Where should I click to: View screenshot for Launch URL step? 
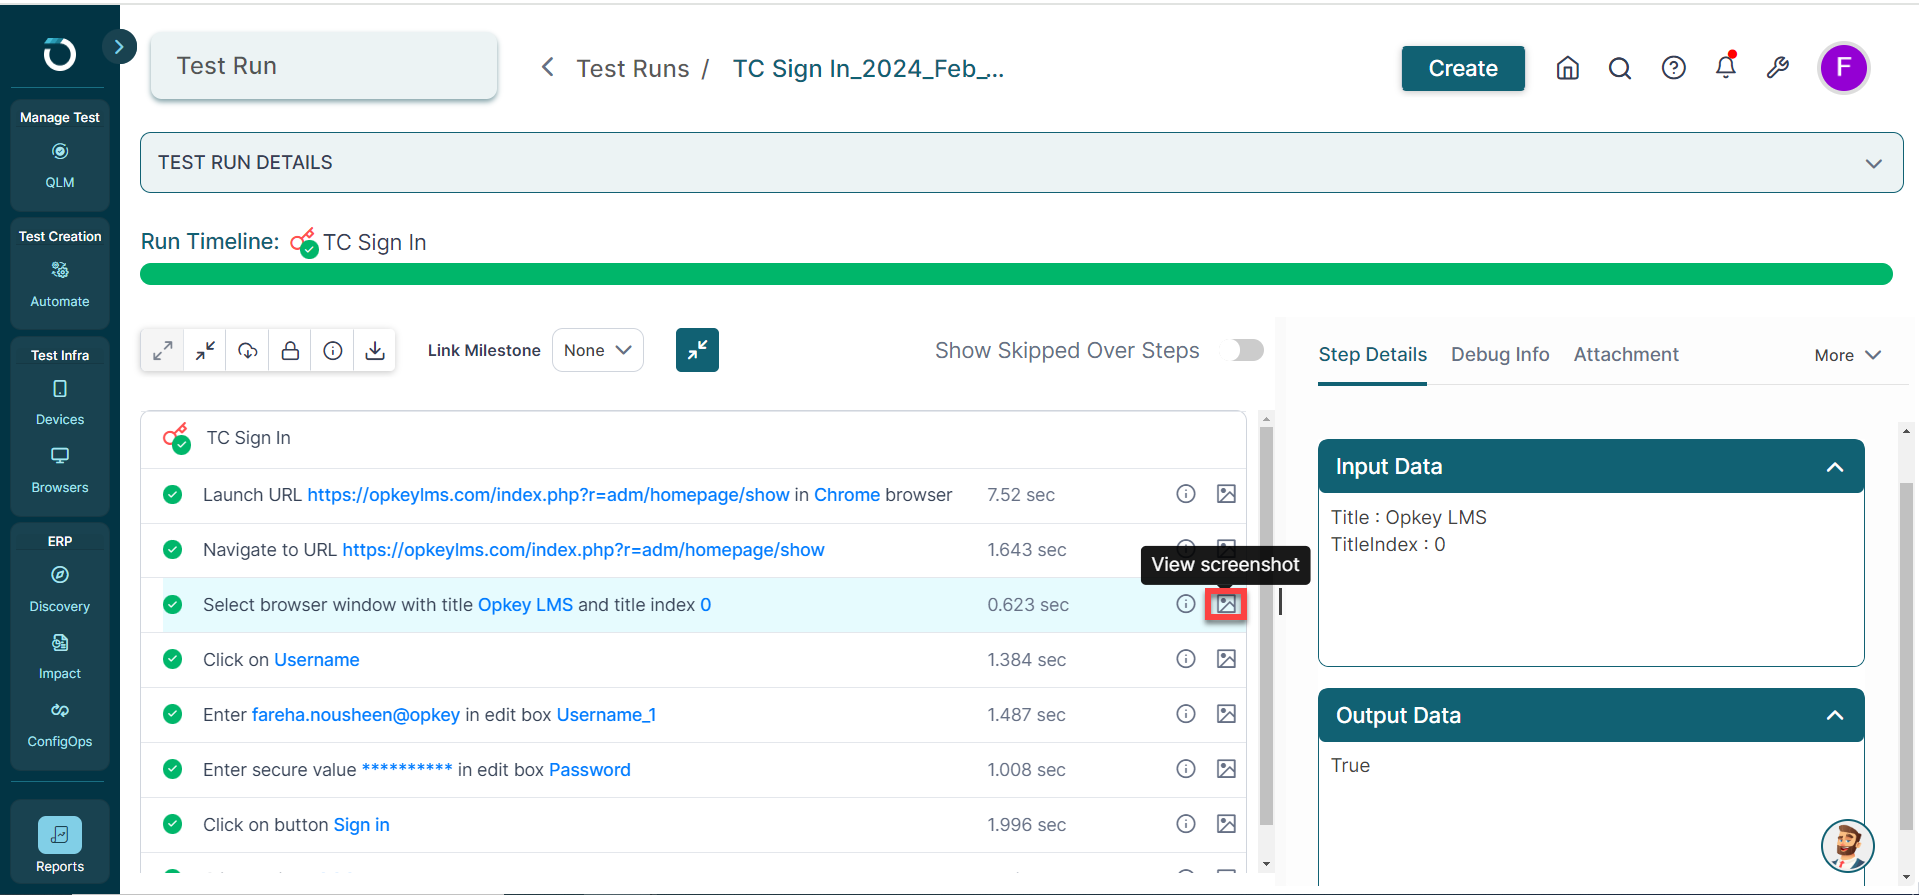(x=1226, y=494)
